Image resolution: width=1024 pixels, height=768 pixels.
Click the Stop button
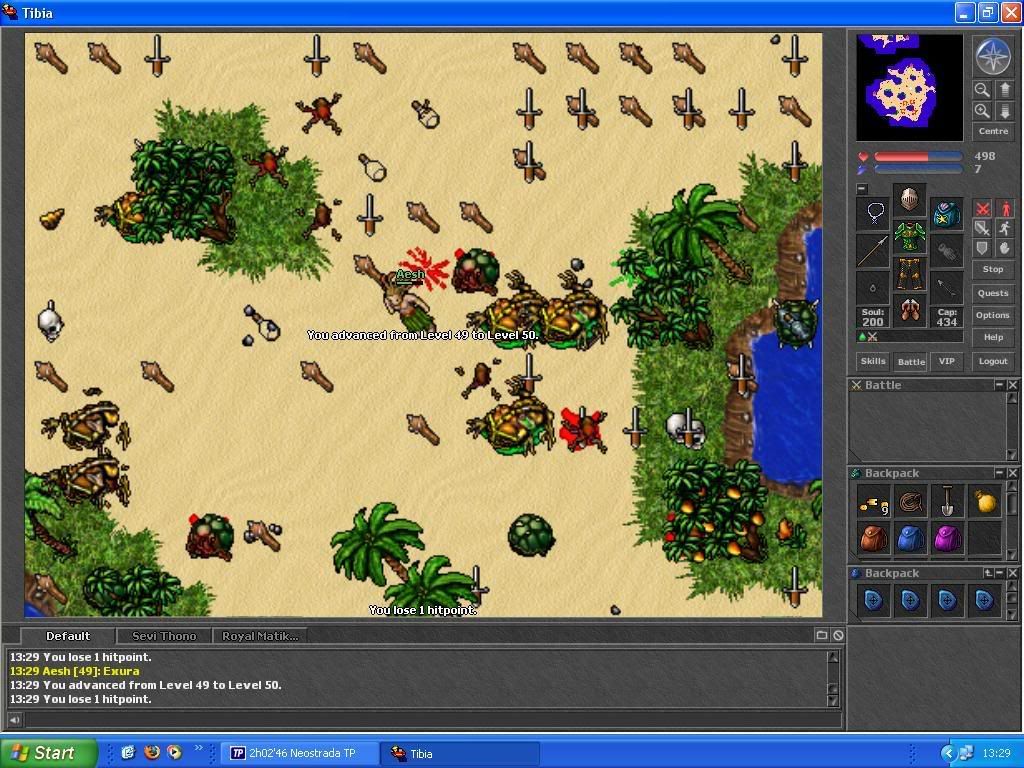coord(993,269)
